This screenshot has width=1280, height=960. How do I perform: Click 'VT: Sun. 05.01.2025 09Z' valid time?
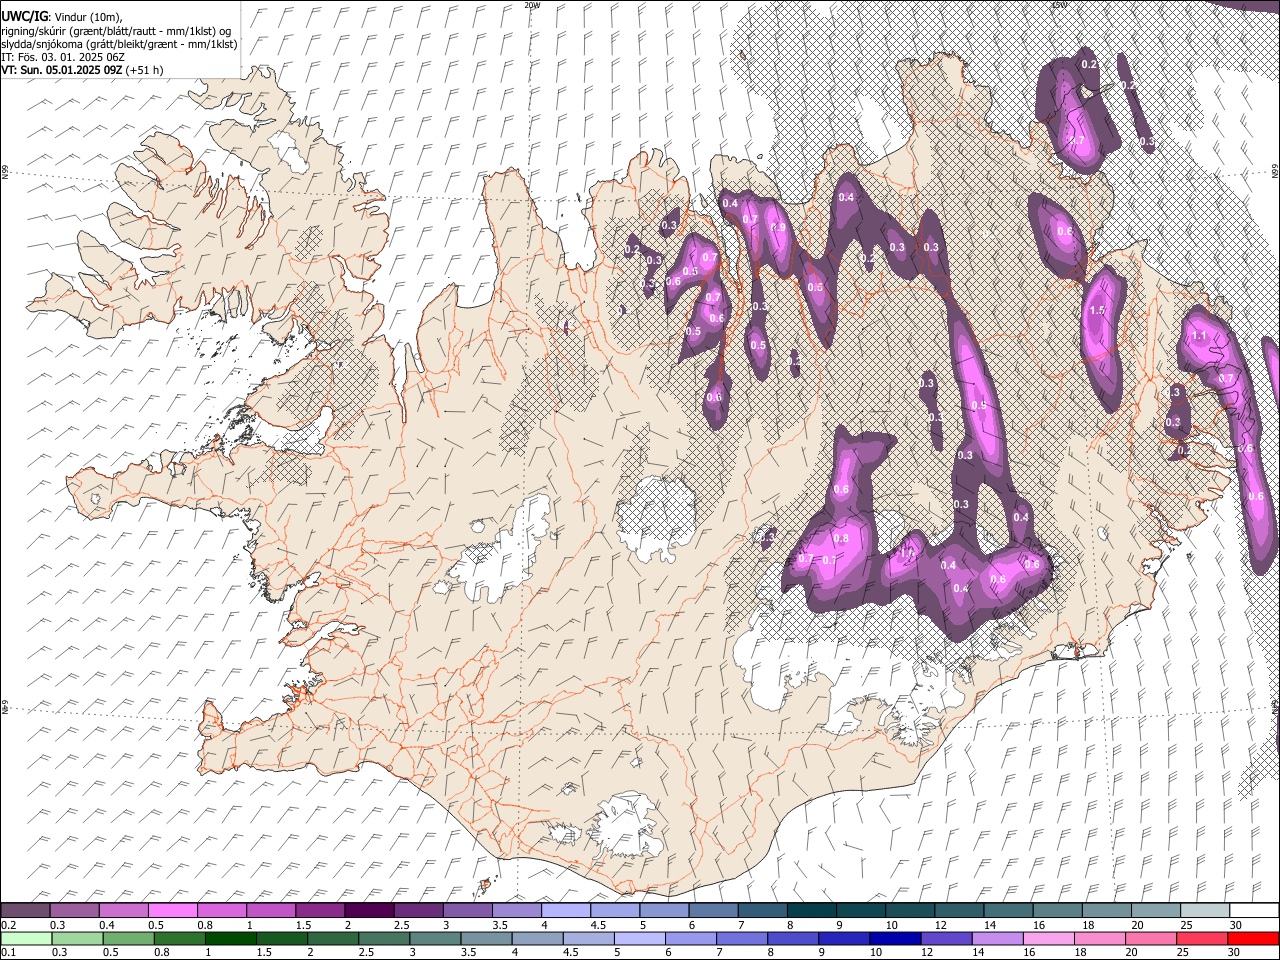click(x=62, y=70)
